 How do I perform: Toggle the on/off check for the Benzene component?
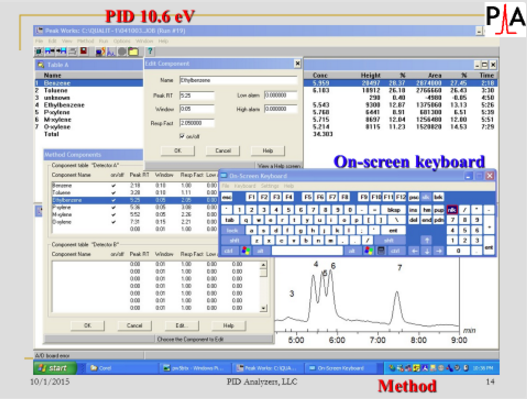114,186
